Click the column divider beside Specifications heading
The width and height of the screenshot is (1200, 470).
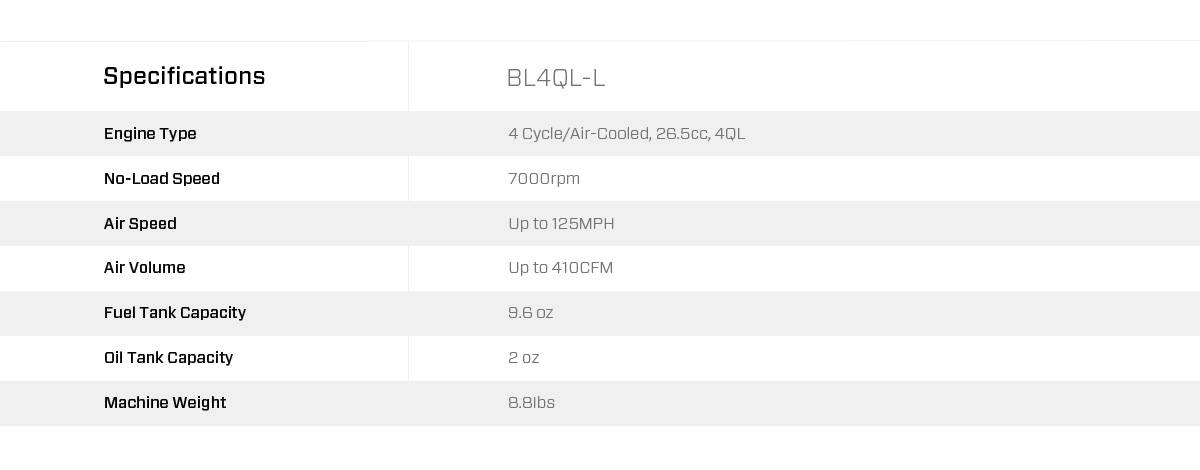[x=408, y=76]
